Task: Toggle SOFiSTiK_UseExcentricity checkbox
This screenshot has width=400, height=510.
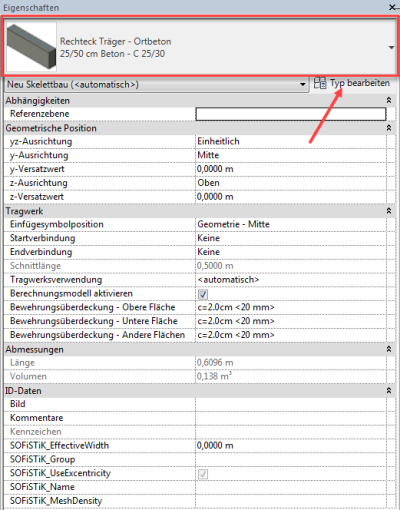Action: [x=203, y=474]
